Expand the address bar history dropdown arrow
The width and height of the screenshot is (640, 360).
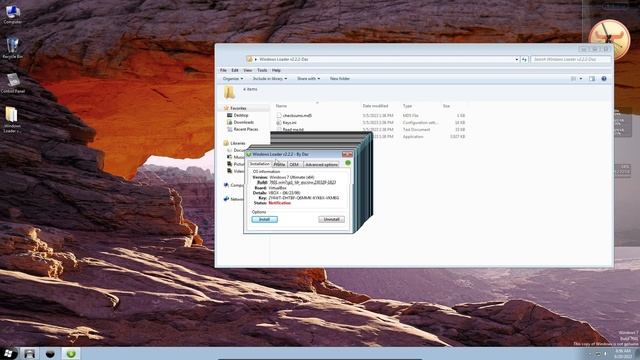516,59
